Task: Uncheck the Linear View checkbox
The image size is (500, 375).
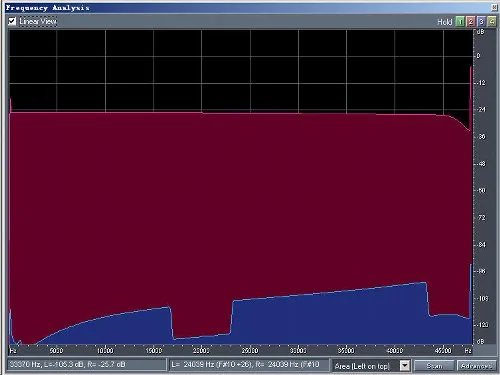Action: (12, 21)
